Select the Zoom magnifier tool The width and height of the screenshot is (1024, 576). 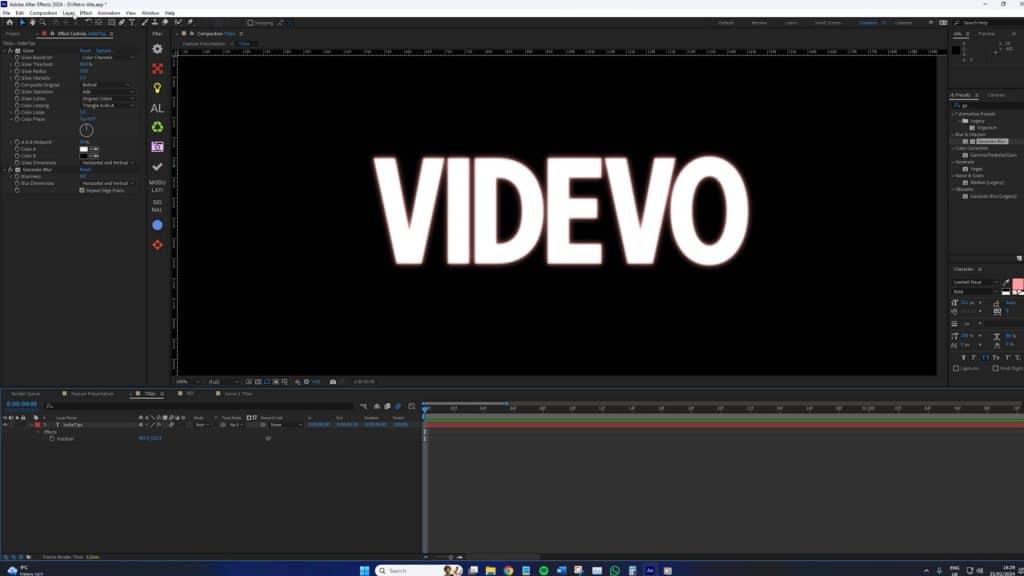(42, 22)
